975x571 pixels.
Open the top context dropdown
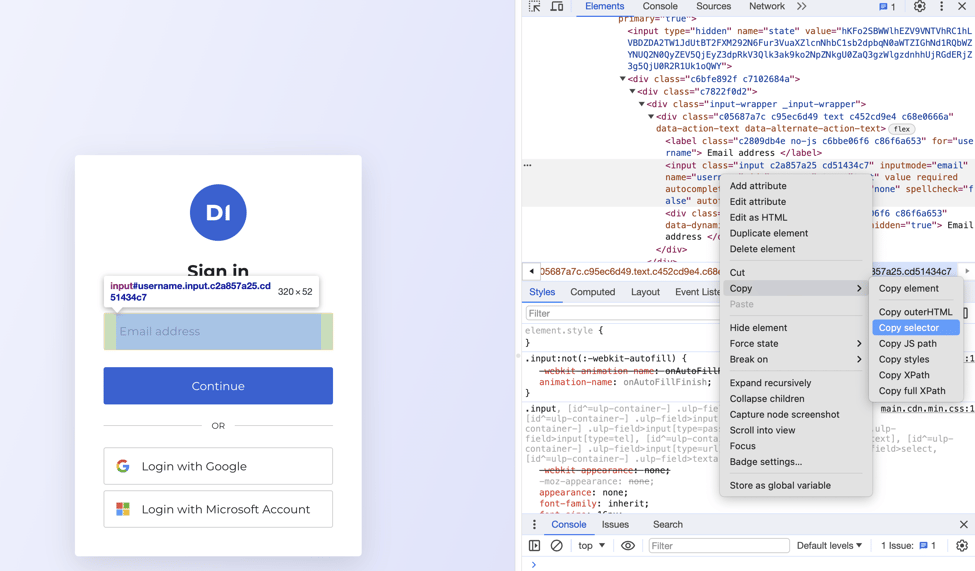(x=591, y=545)
